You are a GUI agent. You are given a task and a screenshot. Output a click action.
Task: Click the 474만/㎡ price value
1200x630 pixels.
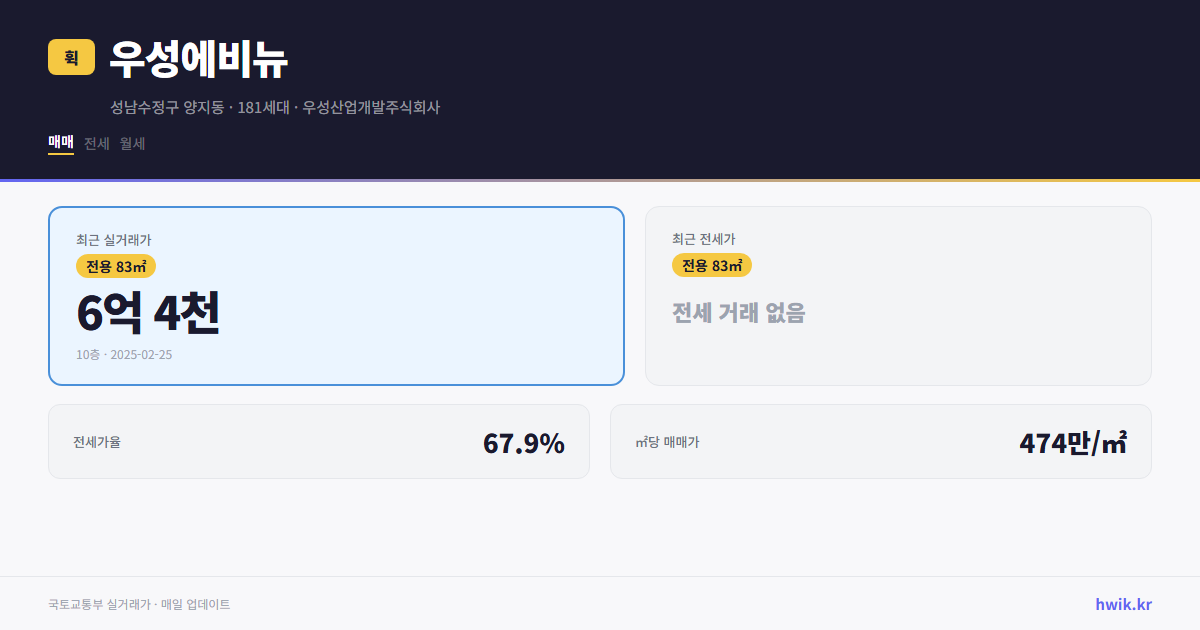pos(1072,440)
